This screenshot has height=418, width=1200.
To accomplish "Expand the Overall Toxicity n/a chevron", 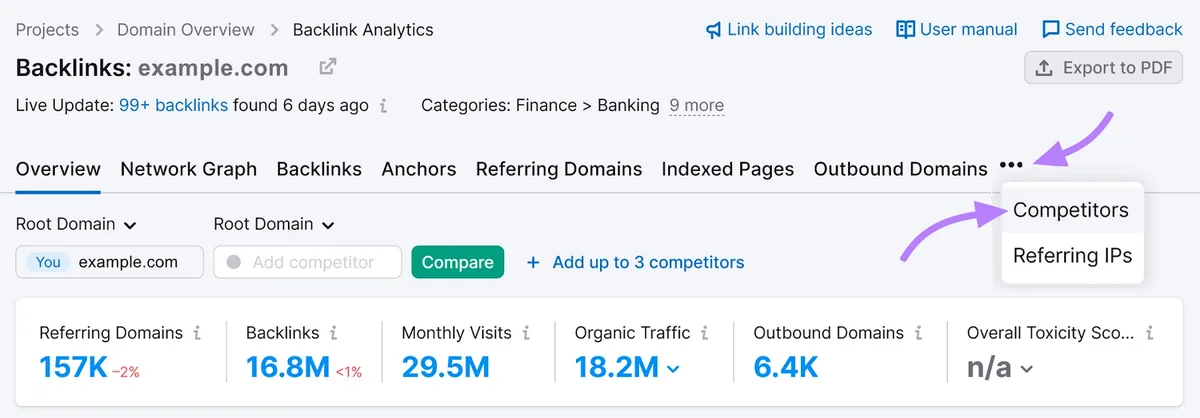I will (1026, 369).
